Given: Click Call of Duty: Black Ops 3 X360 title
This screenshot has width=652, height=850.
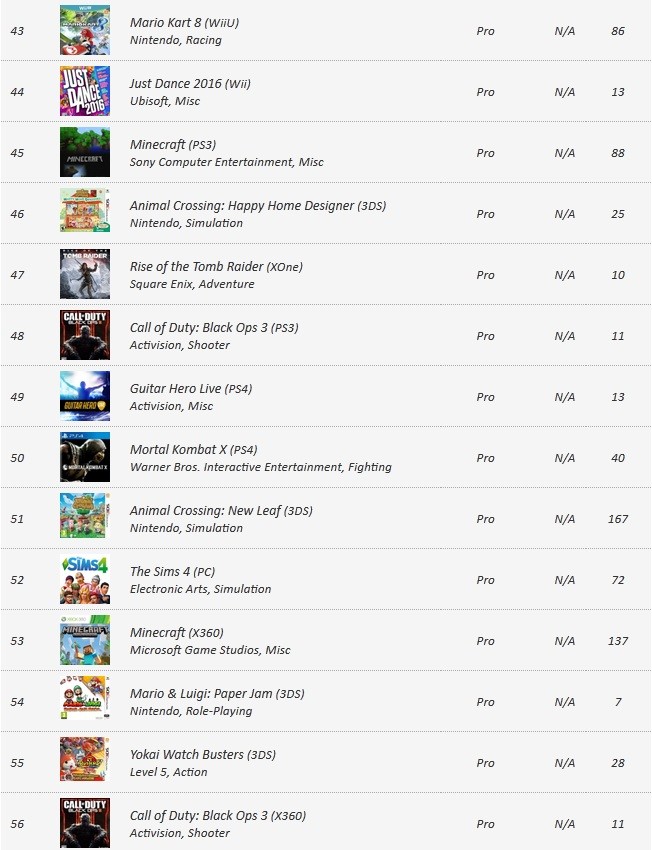Looking at the screenshot, I should click(x=218, y=815).
